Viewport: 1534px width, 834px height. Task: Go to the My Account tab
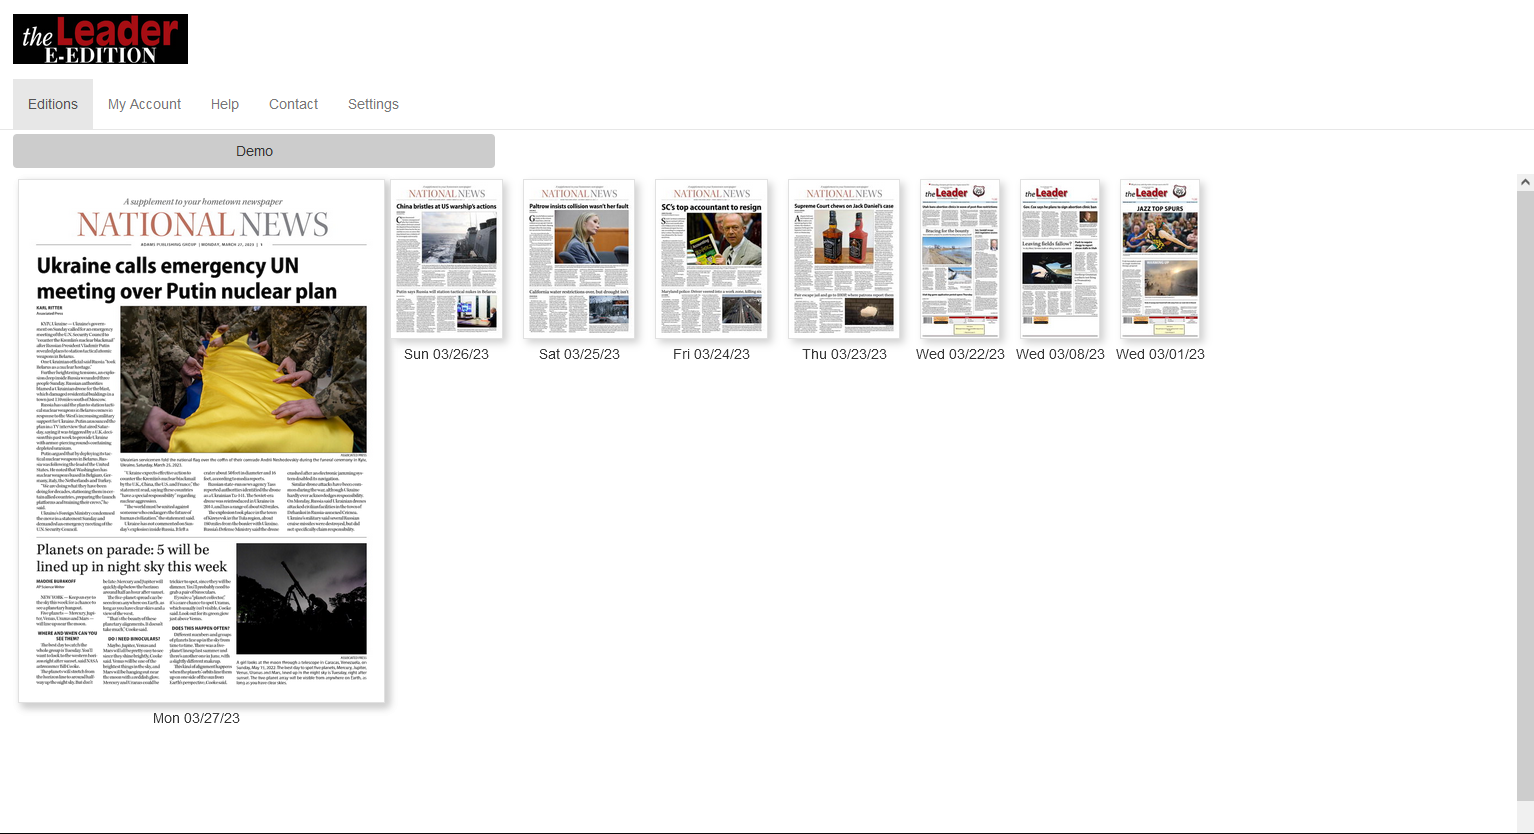(x=144, y=104)
